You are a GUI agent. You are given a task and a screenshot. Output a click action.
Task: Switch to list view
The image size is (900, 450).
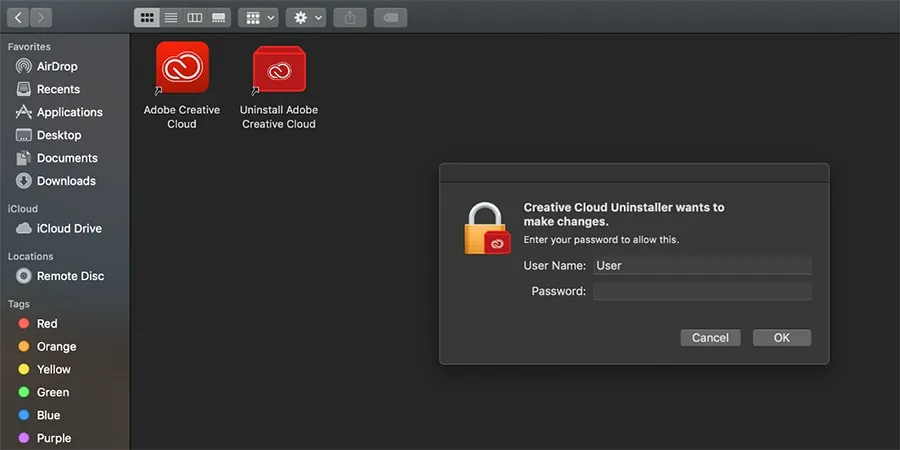pyautogui.click(x=170, y=18)
